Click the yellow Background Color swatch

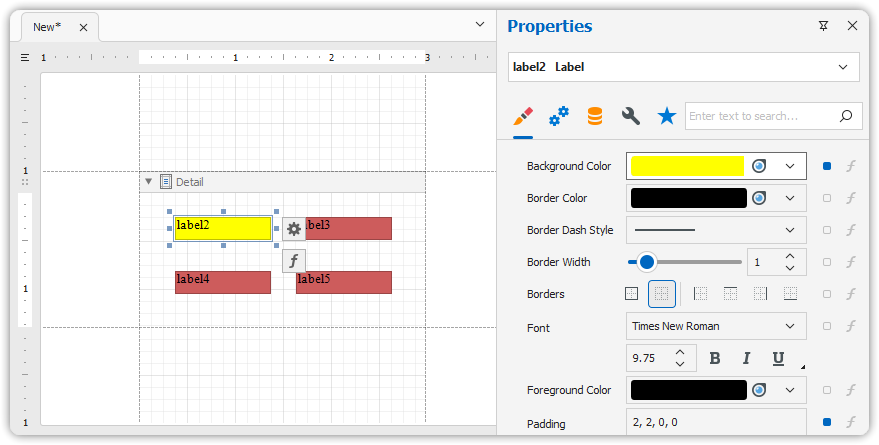688,166
